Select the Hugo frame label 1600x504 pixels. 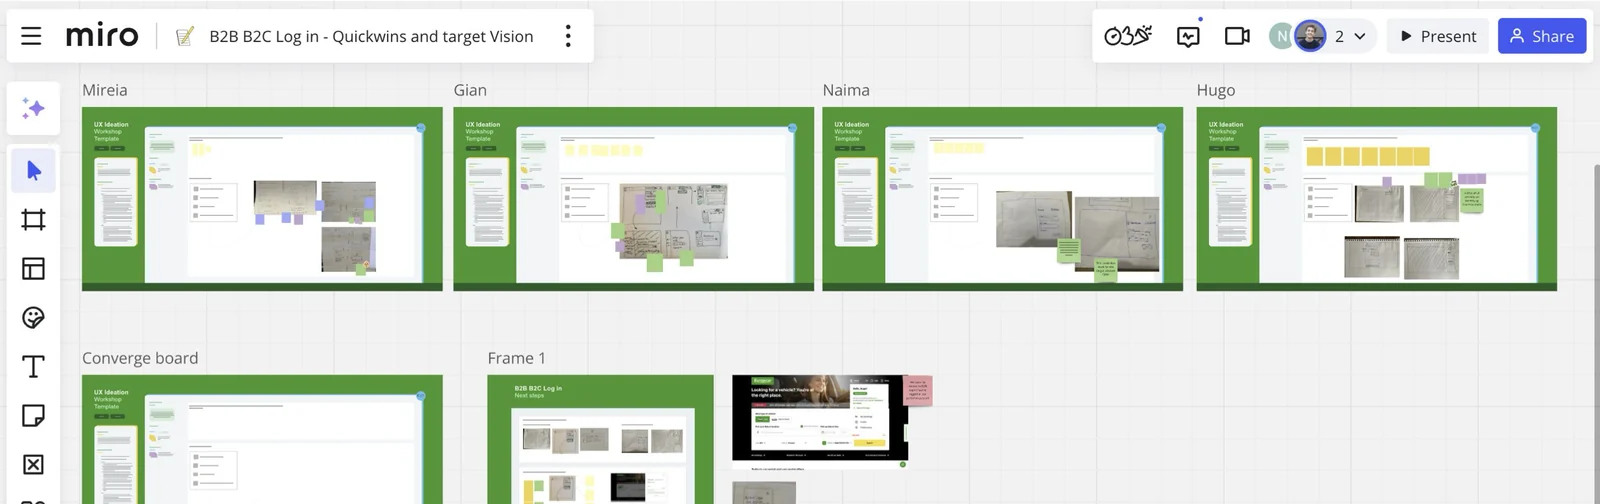[1216, 90]
